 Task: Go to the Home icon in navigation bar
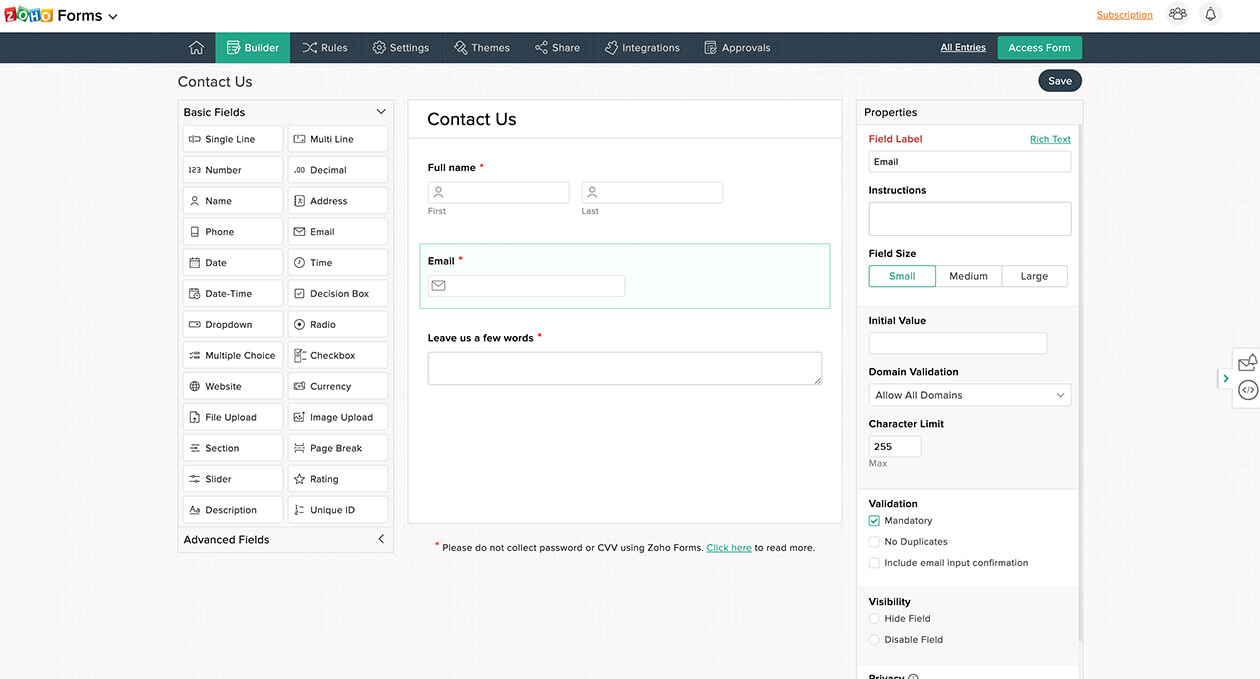tap(196, 48)
